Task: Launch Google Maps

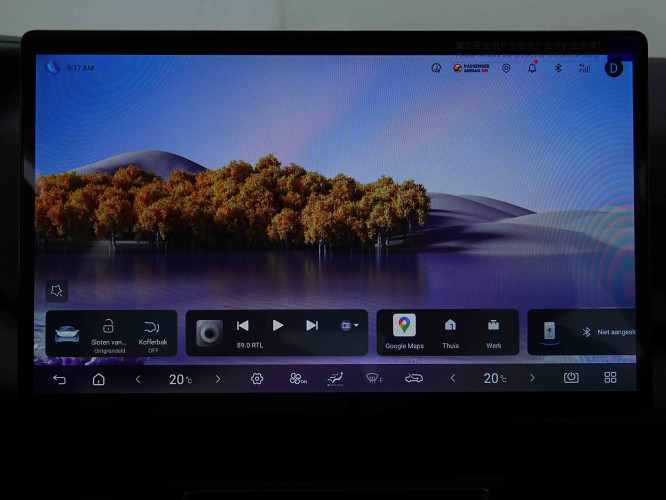Action: (x=404, y=332)
